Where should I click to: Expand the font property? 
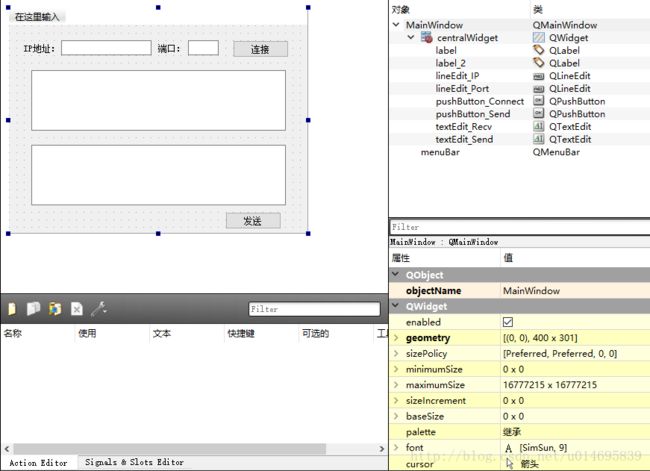point(396,447)
